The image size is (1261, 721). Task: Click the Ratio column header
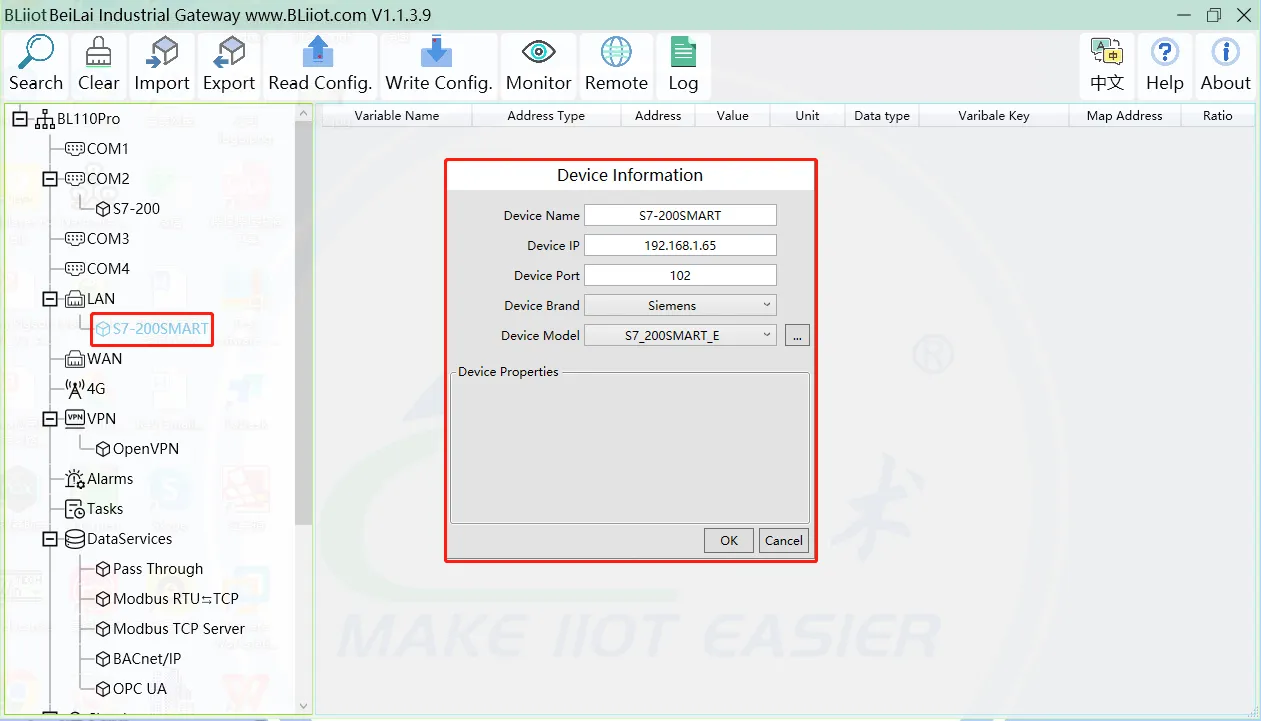click(1218, 116)
